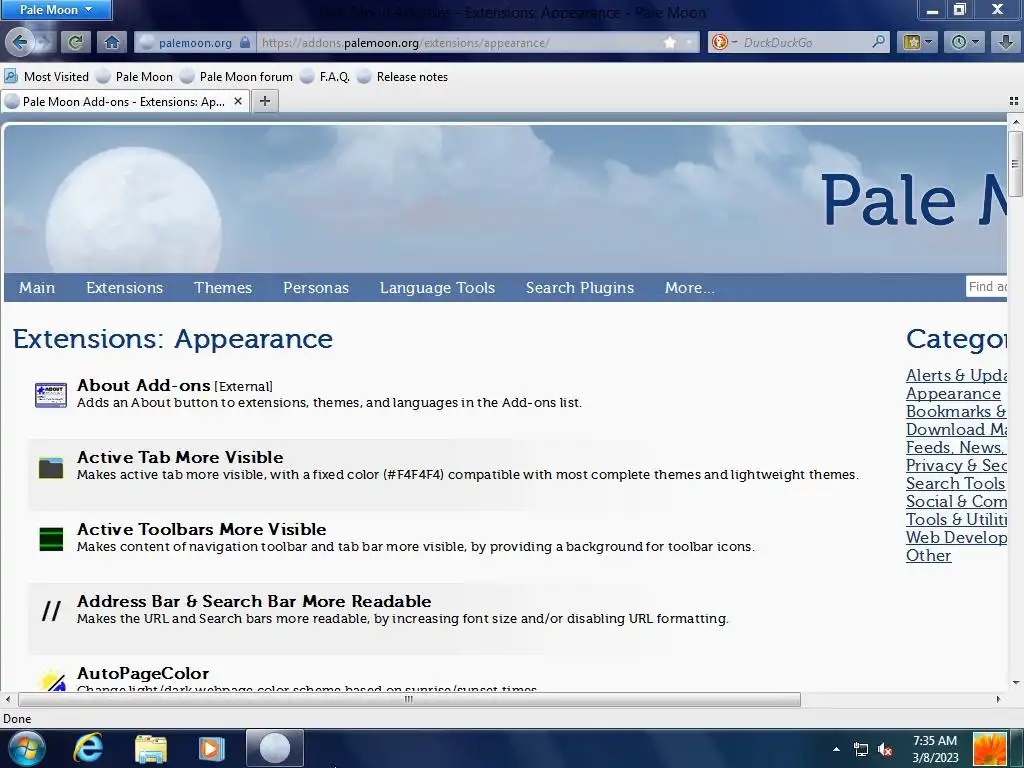This screenshot has height=768, width=1024.
Task: Open the Web Development category link
Action: click(956, 537)
